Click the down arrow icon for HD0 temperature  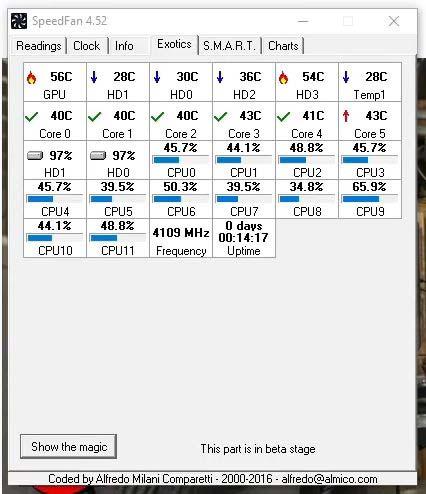point(157,77)
